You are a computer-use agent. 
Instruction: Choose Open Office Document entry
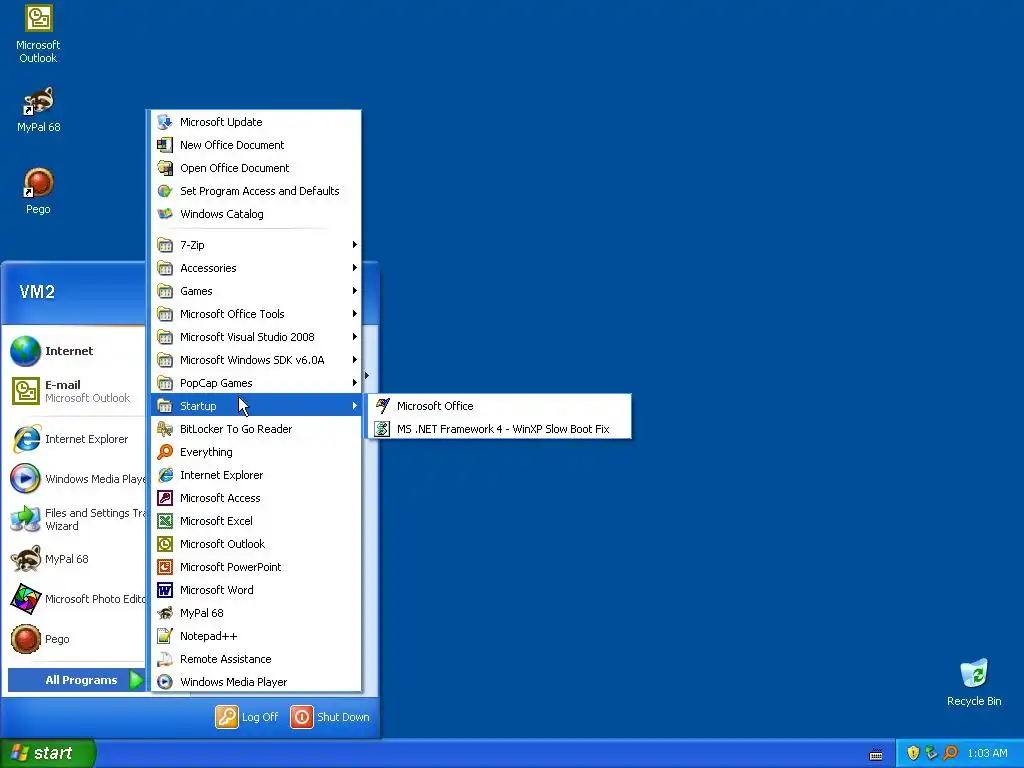(x=256, y=168)
